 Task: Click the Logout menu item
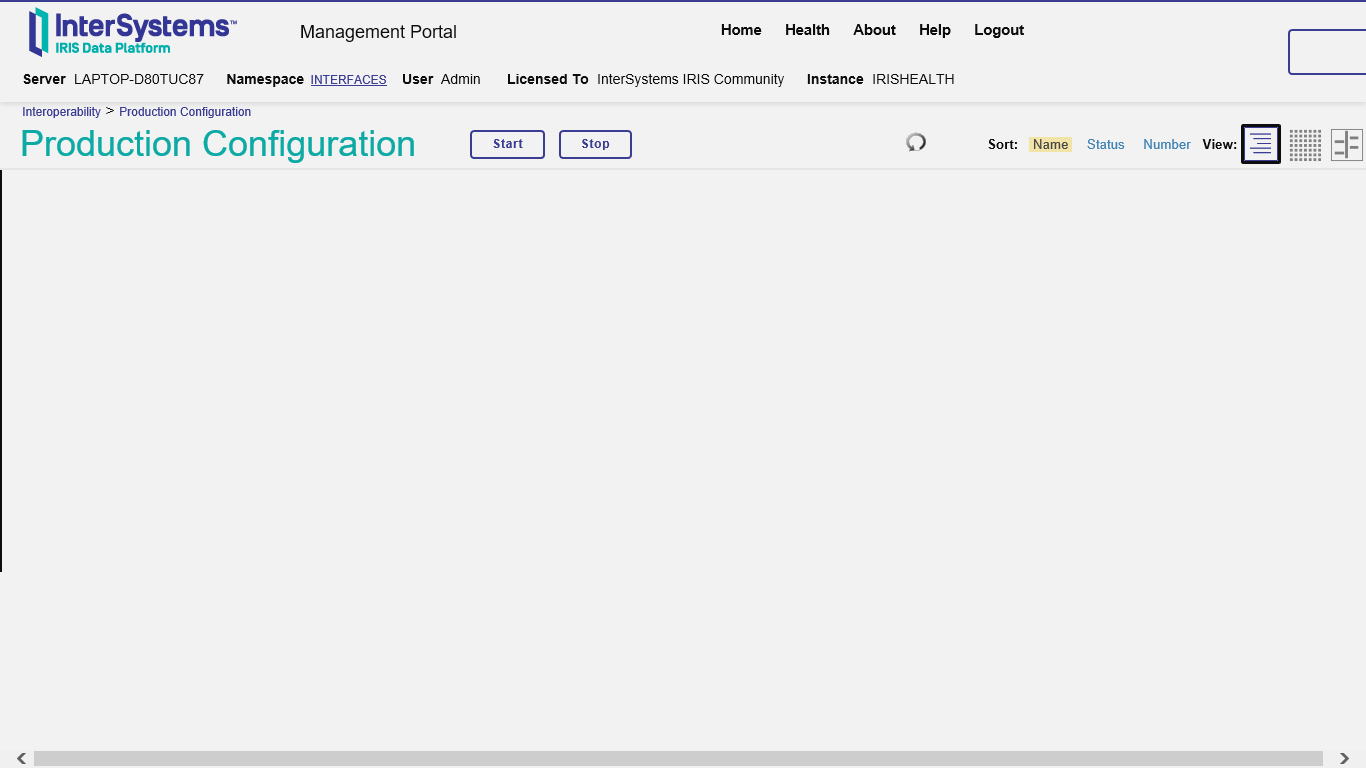click(x=999, y=30)
